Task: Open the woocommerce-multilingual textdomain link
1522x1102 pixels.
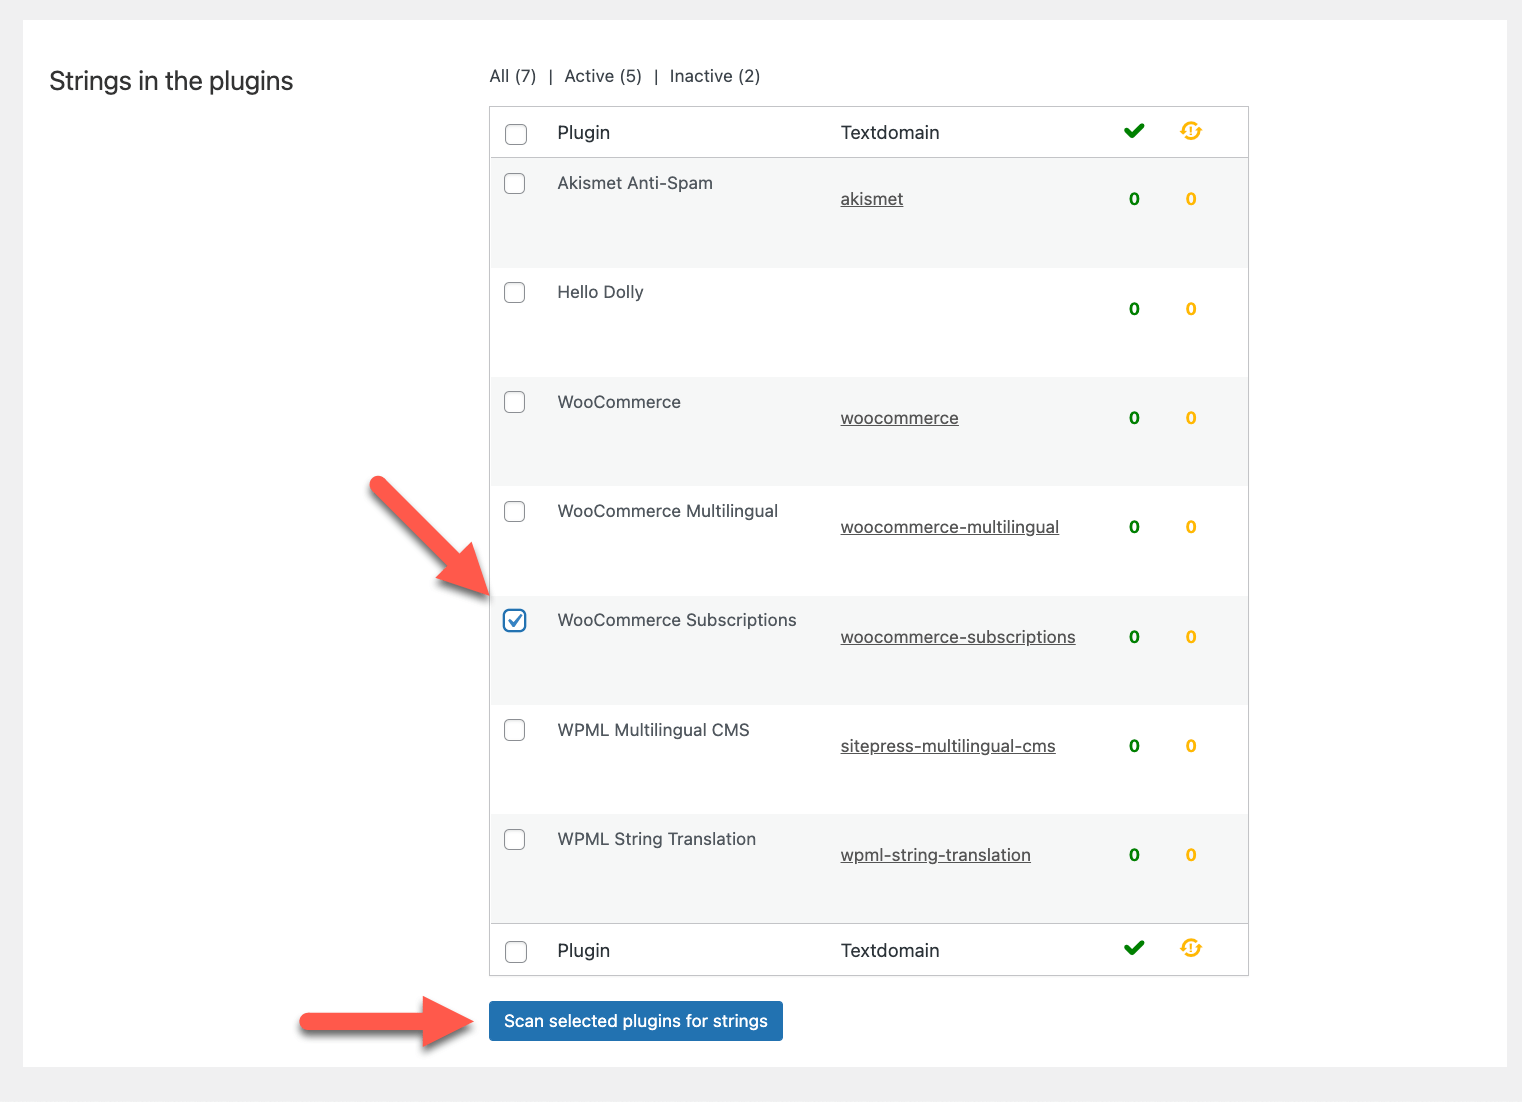Action: [x=950, y=527]
